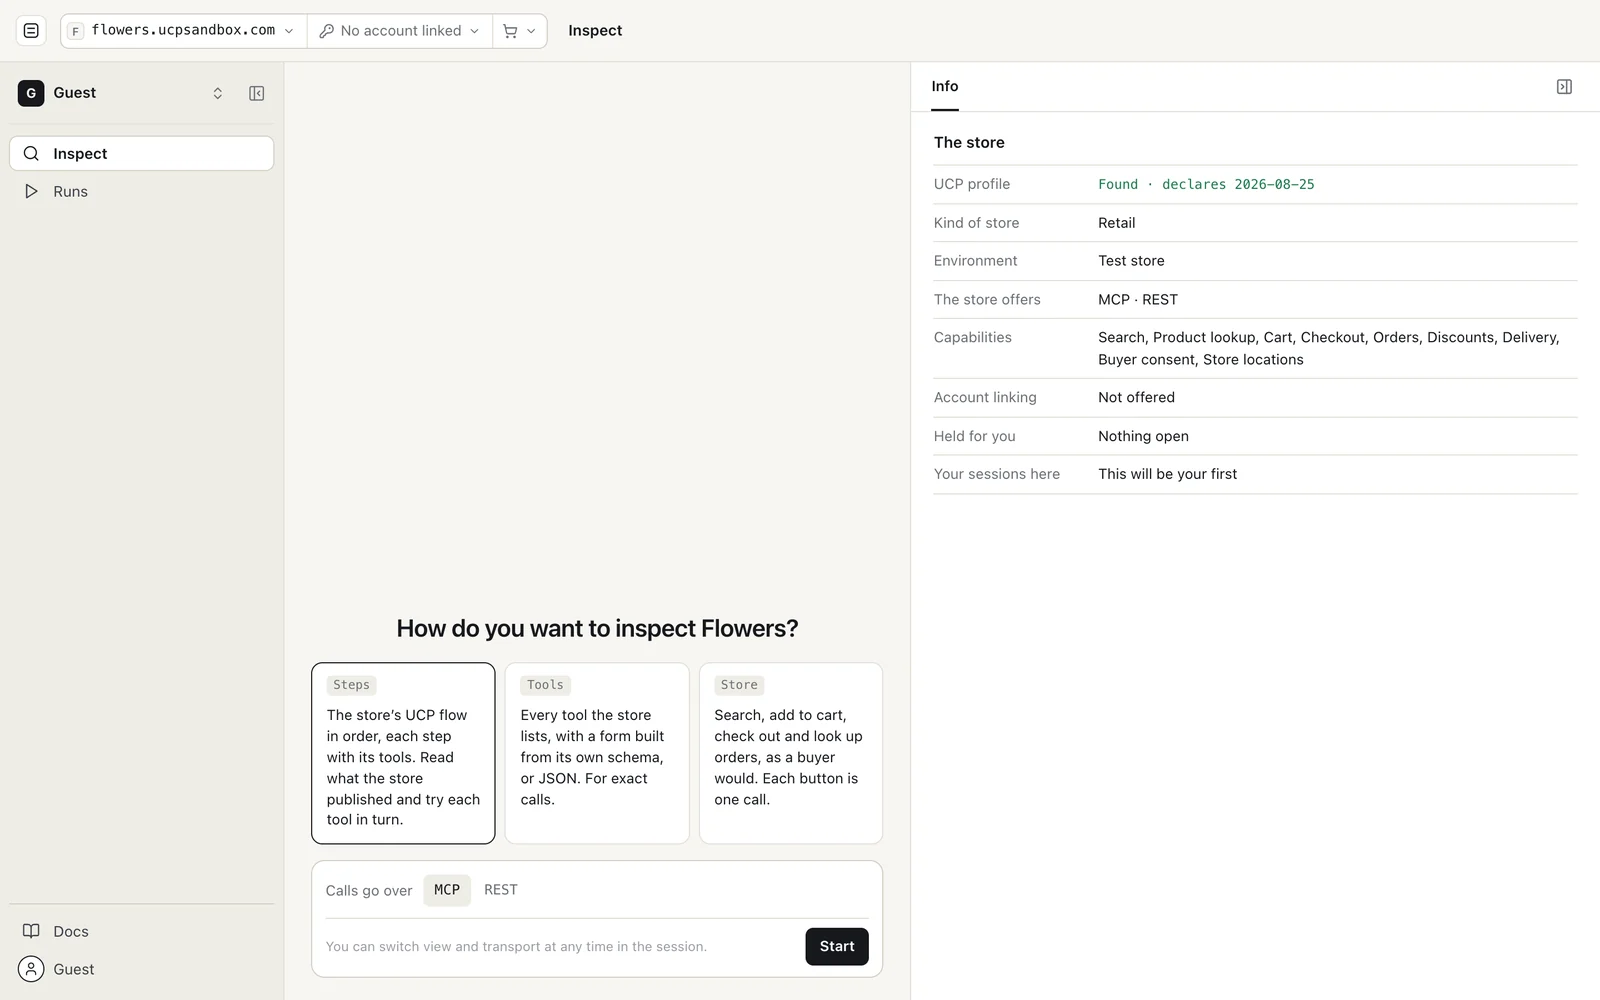Viewport: 1600px width, 1000px height.
Task: Collapse the left sidebar panel
Action: tap(256, 93)
